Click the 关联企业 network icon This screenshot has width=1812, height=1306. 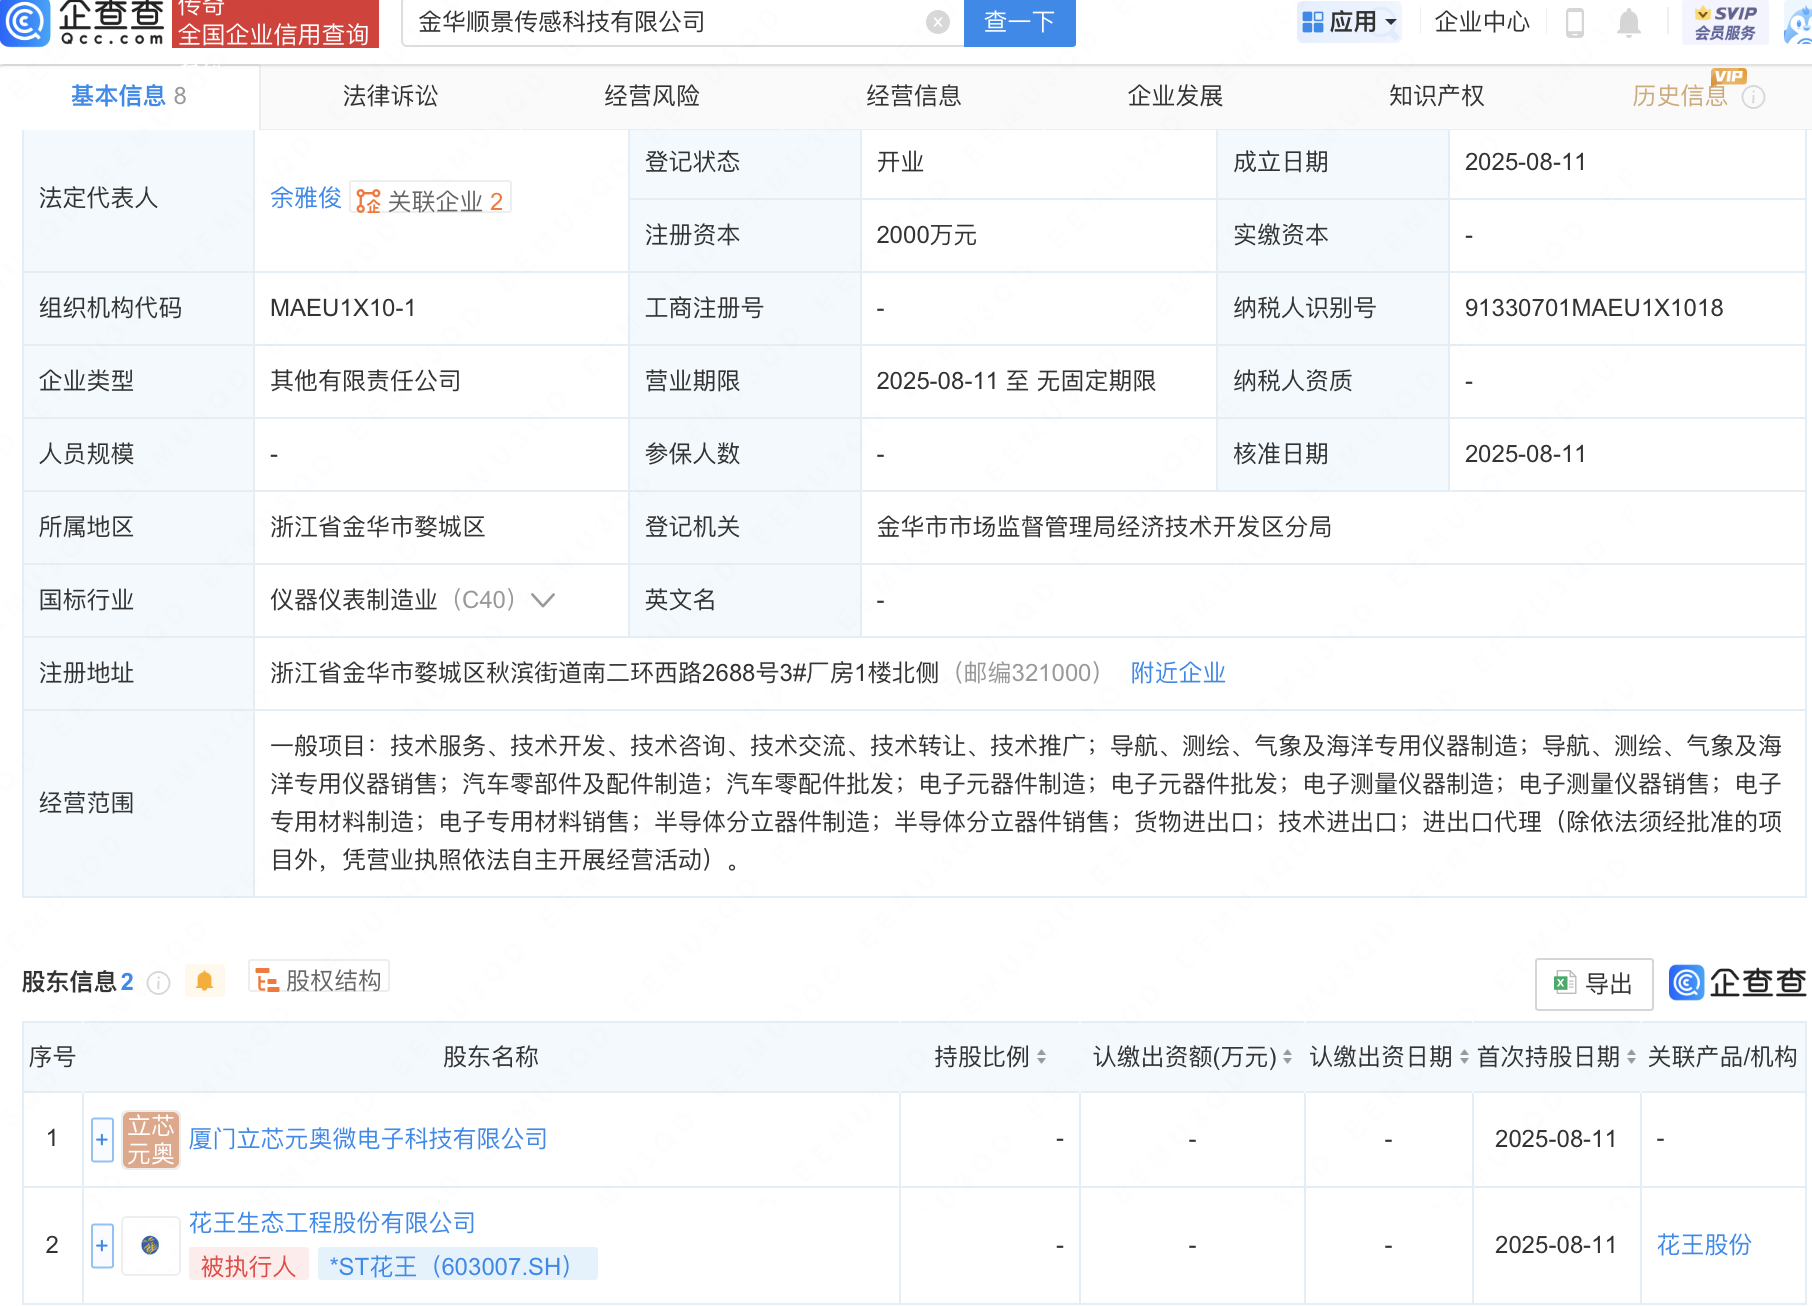click(x=368, y=201)
